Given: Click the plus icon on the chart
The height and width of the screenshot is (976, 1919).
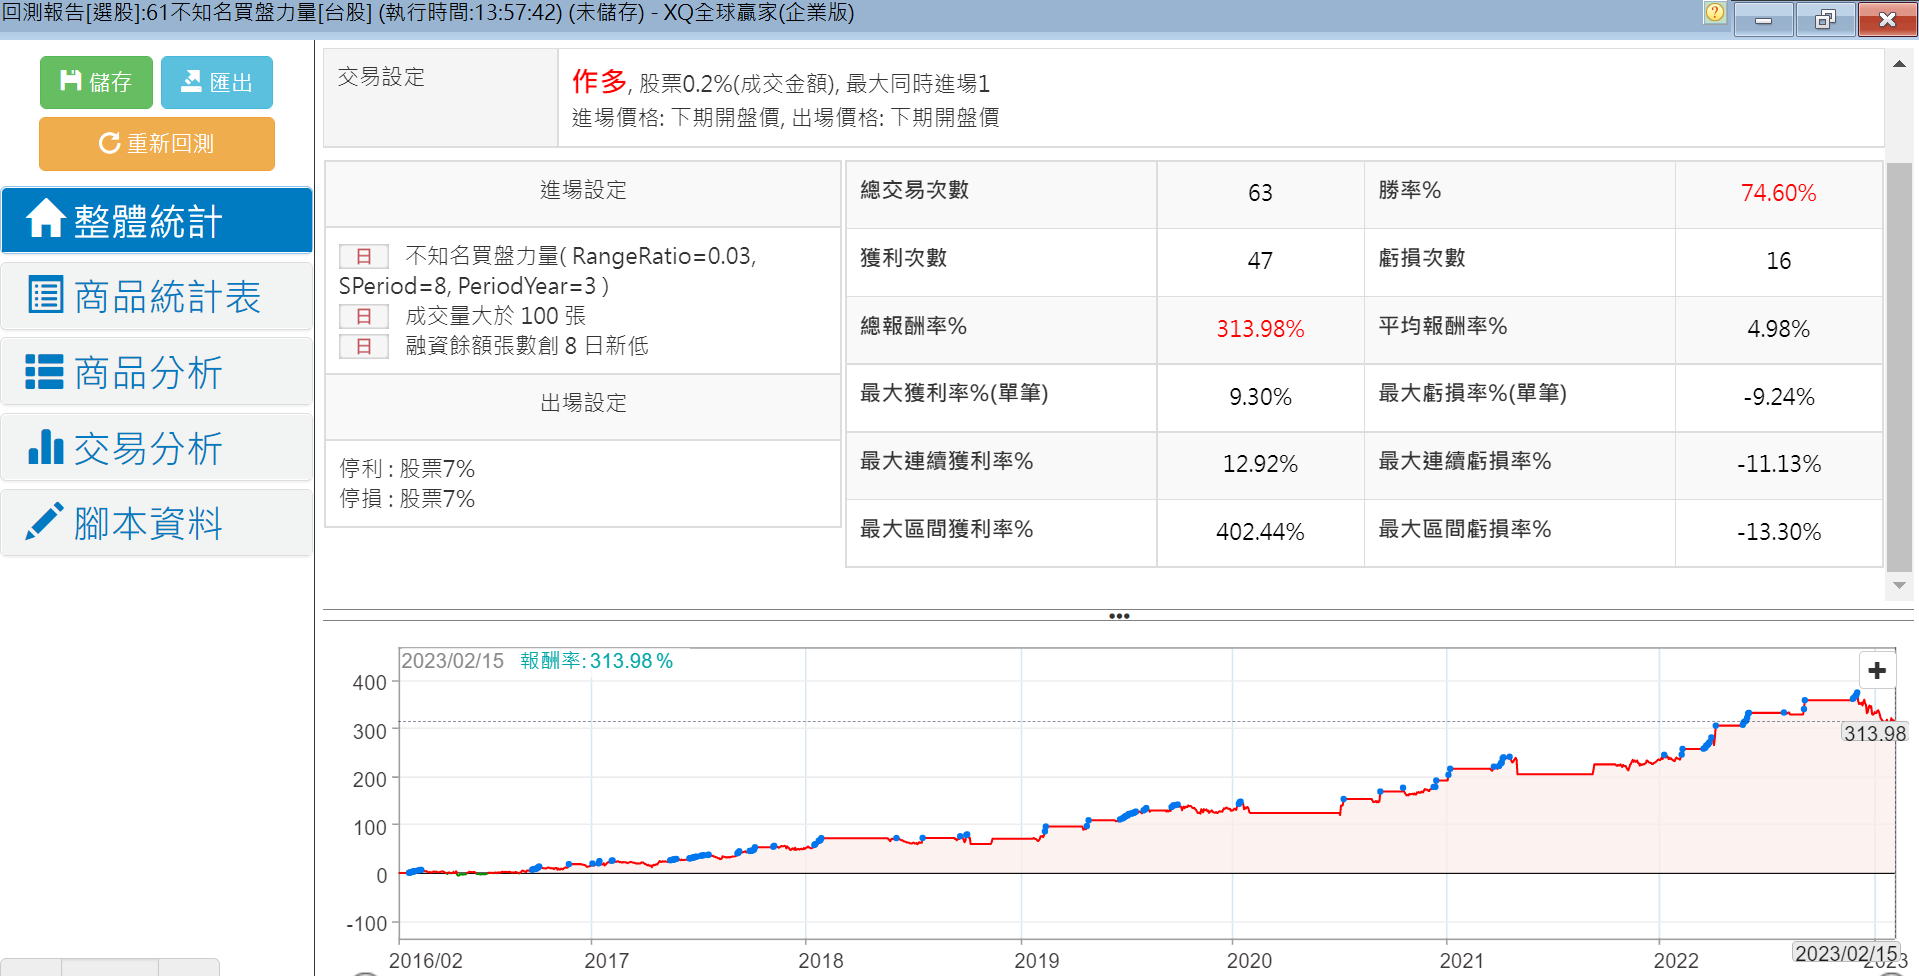Looking at the screenshot, I should click(1876, 670).
